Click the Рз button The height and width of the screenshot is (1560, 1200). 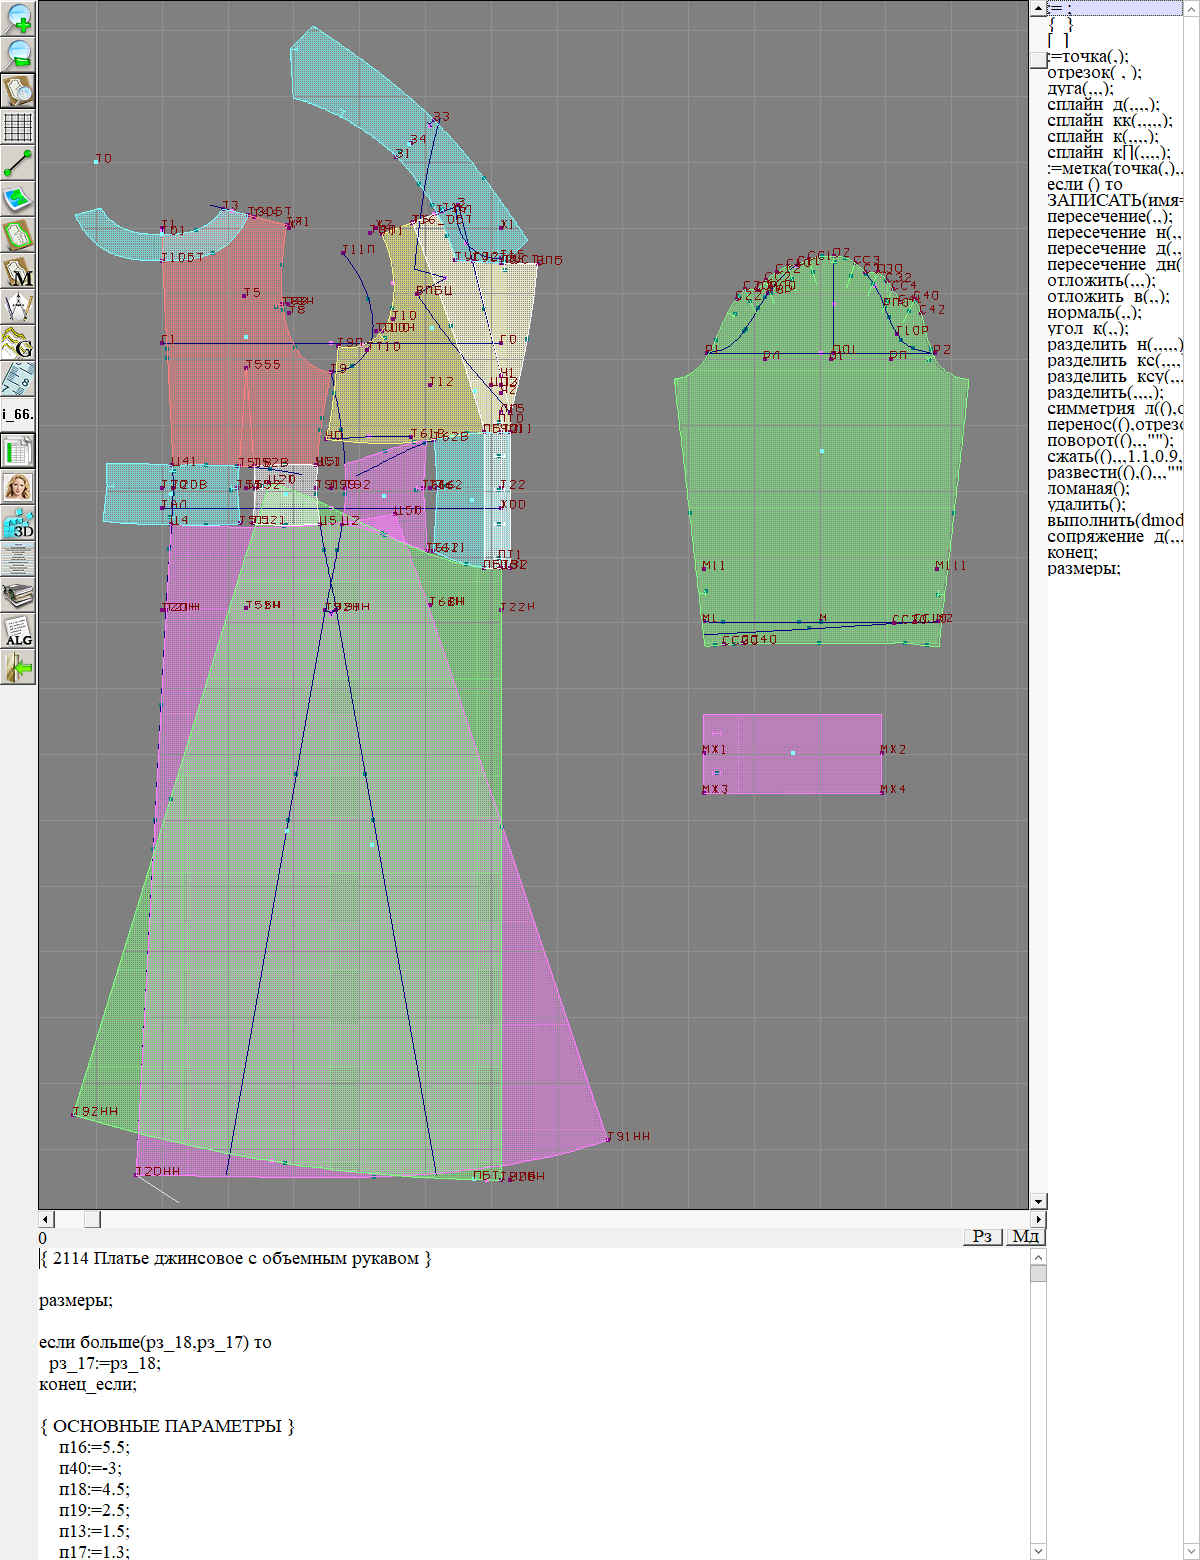tap(982, 1237)
